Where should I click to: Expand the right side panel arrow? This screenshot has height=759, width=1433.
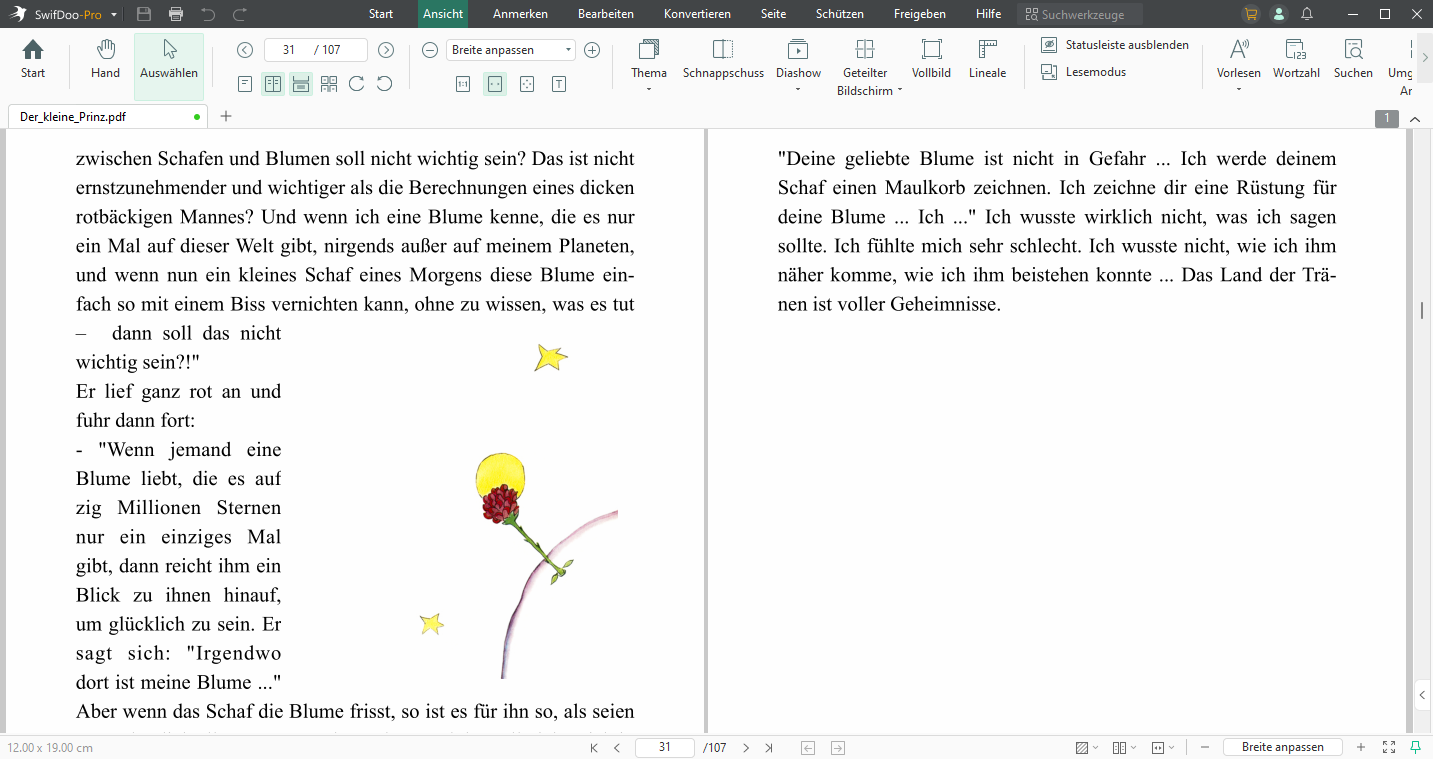click(1424, 695)
